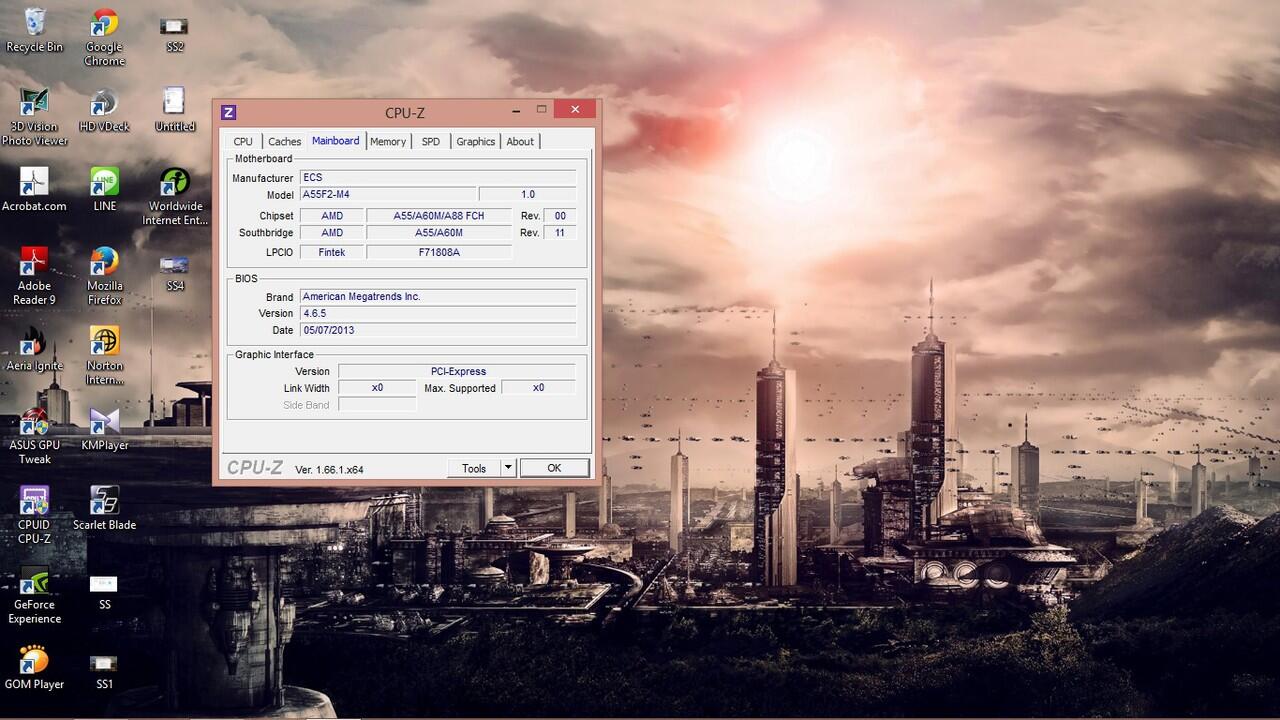The height and width of the screenshot is (720, 1280).
Task: Click the model revision 1.0 value
Action: [x=528, y=194]
